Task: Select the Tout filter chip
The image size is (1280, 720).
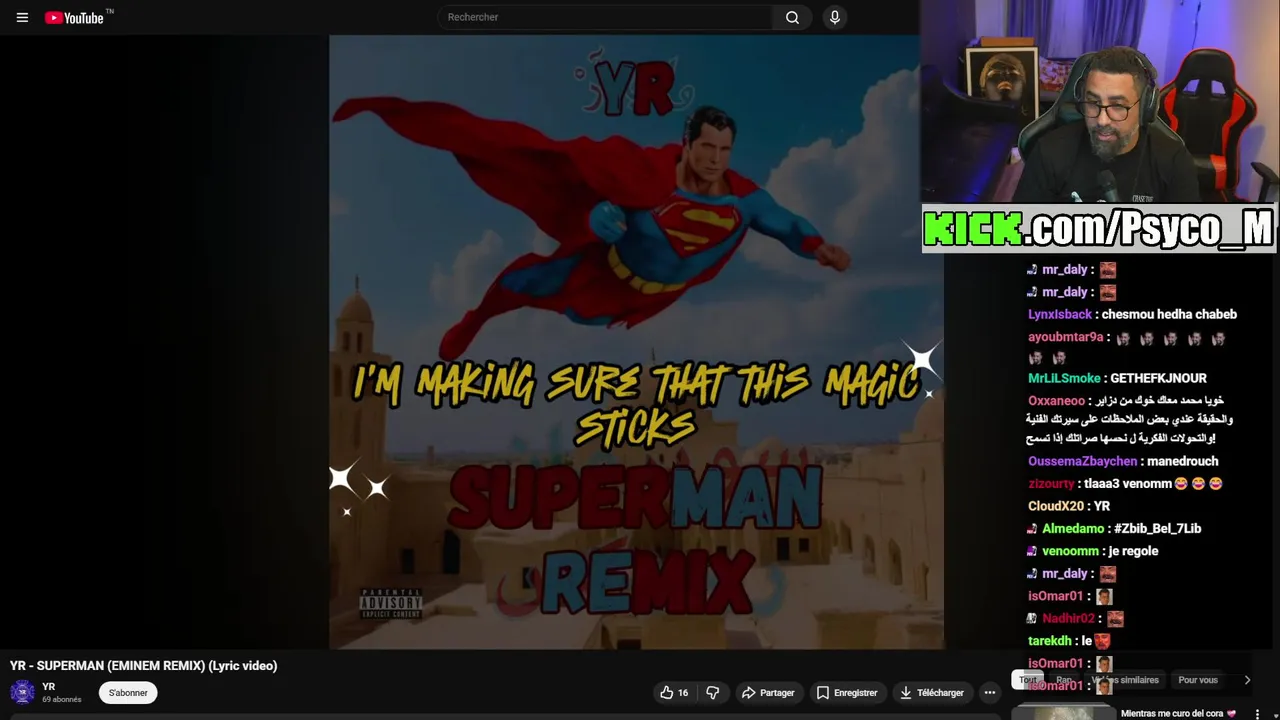Action: [x=1028, y=680]
